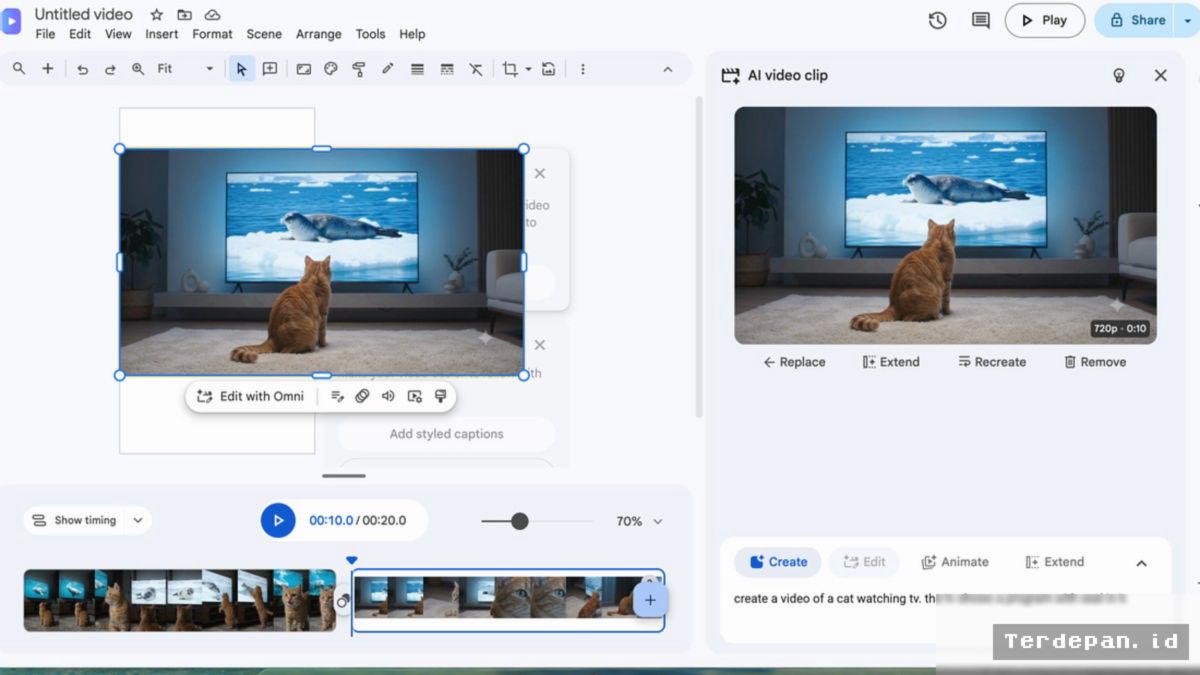This screenshot has width=1200, height=675.
Task: Open the Arrange menu
Action: 319,34
